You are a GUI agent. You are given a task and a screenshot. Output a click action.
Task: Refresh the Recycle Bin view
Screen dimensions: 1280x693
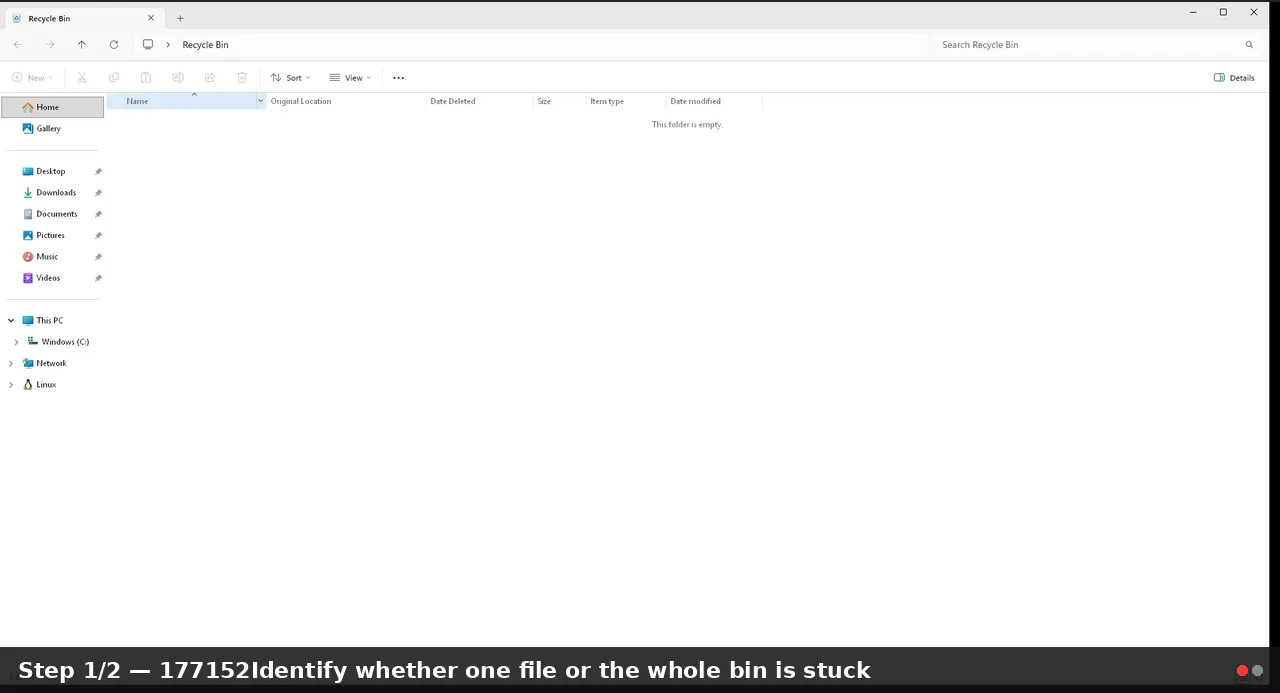pyautogui.click(x=114, y=45)
